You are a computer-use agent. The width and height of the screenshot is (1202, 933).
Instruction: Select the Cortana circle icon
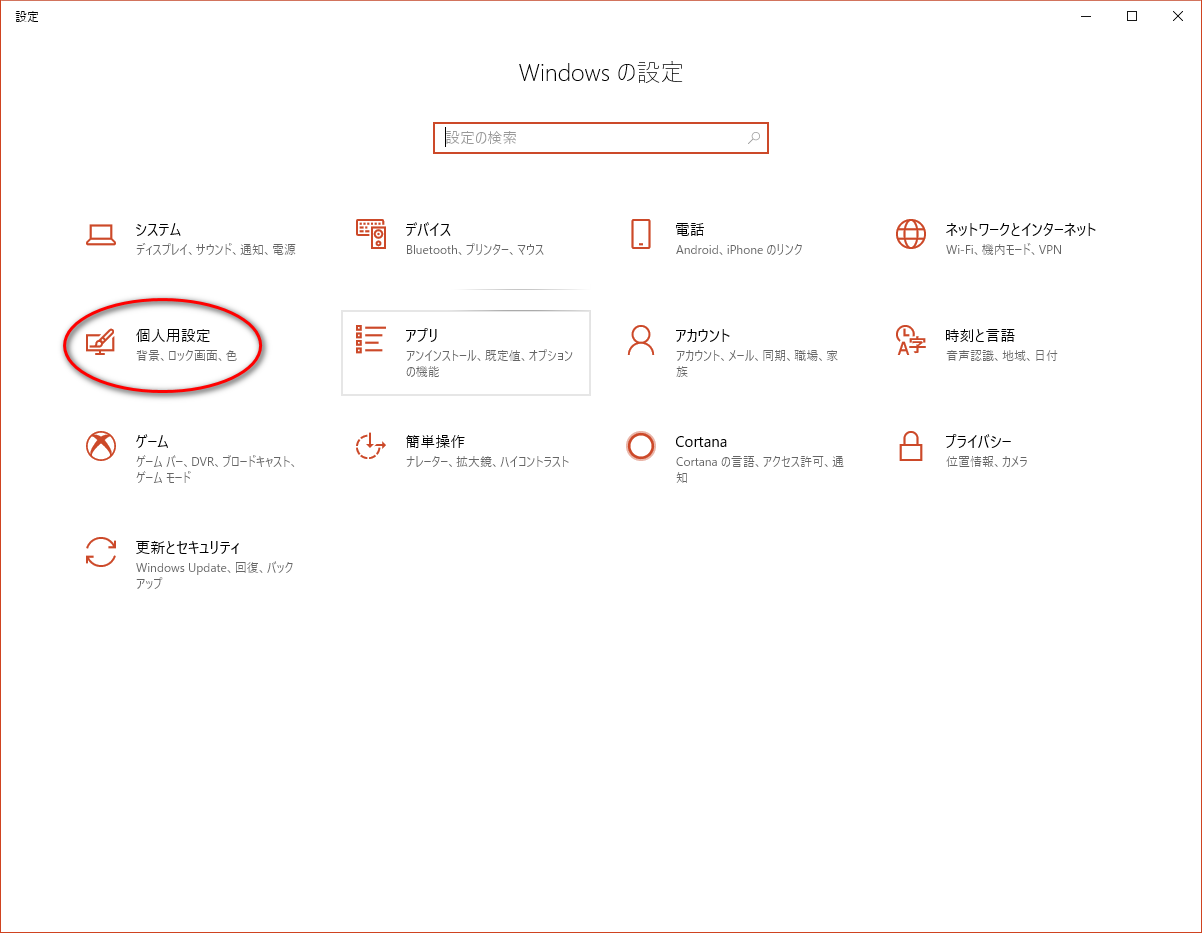point(641,446)
